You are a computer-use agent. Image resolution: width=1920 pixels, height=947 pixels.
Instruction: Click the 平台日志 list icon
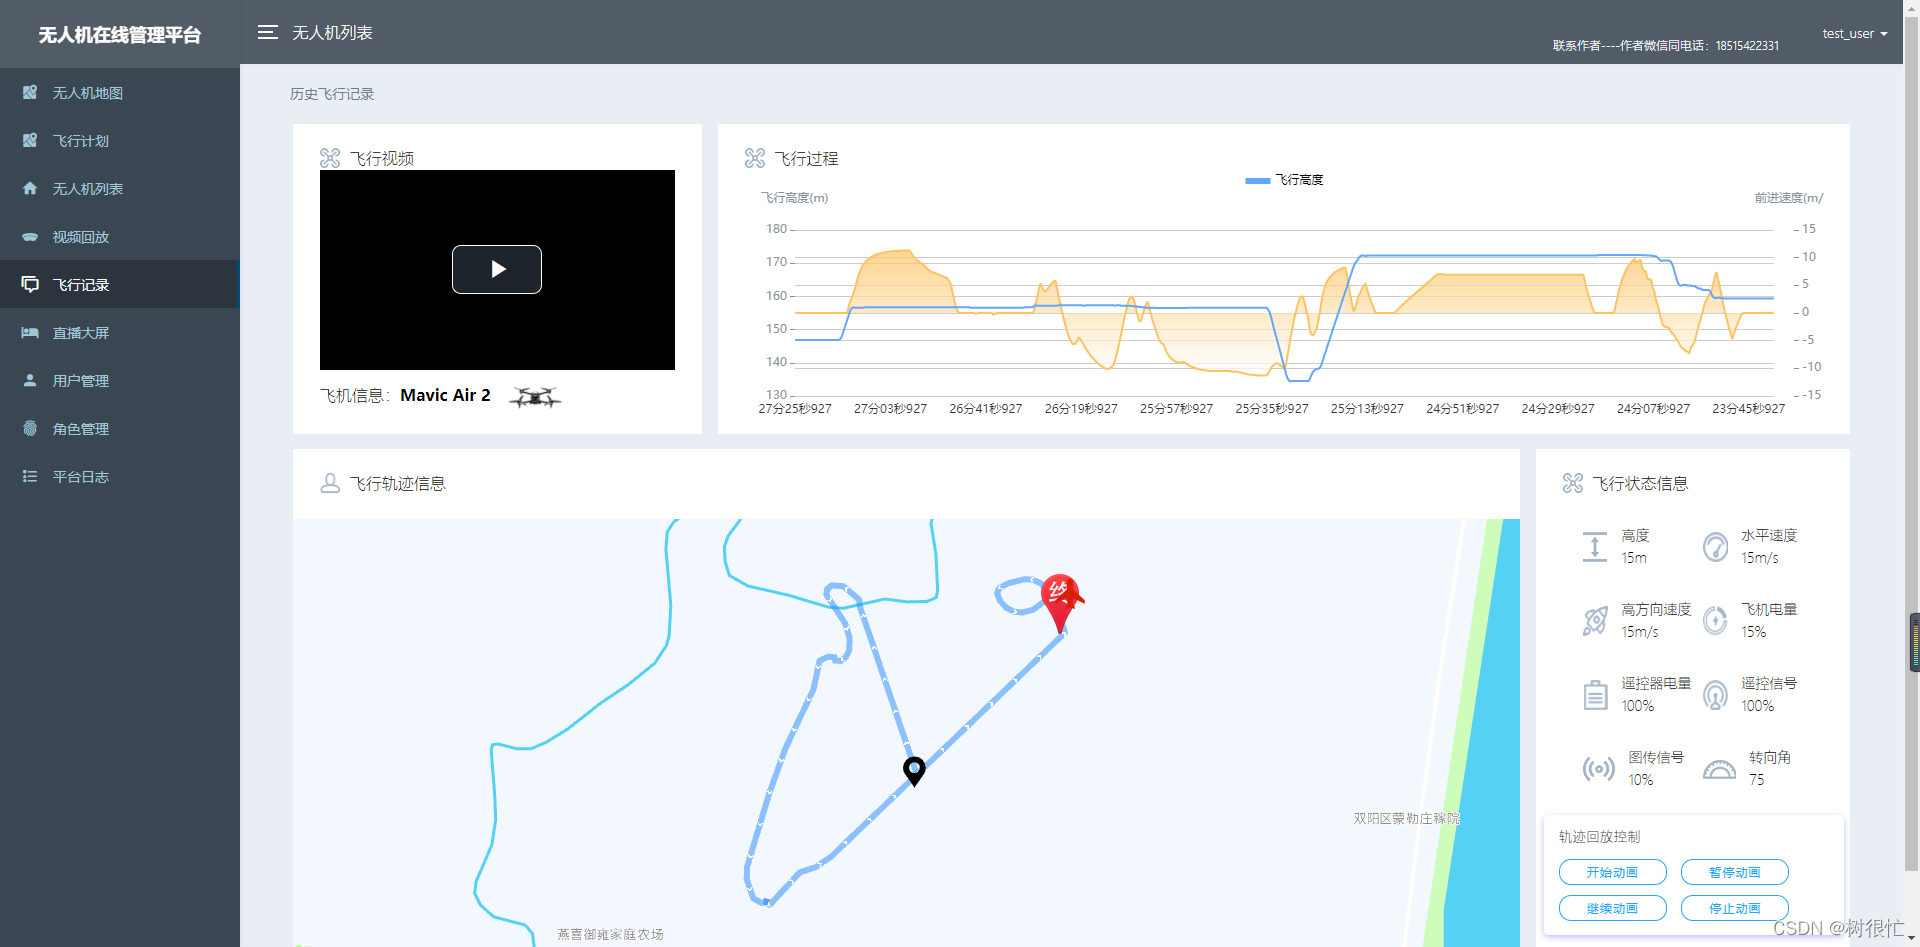30,476
